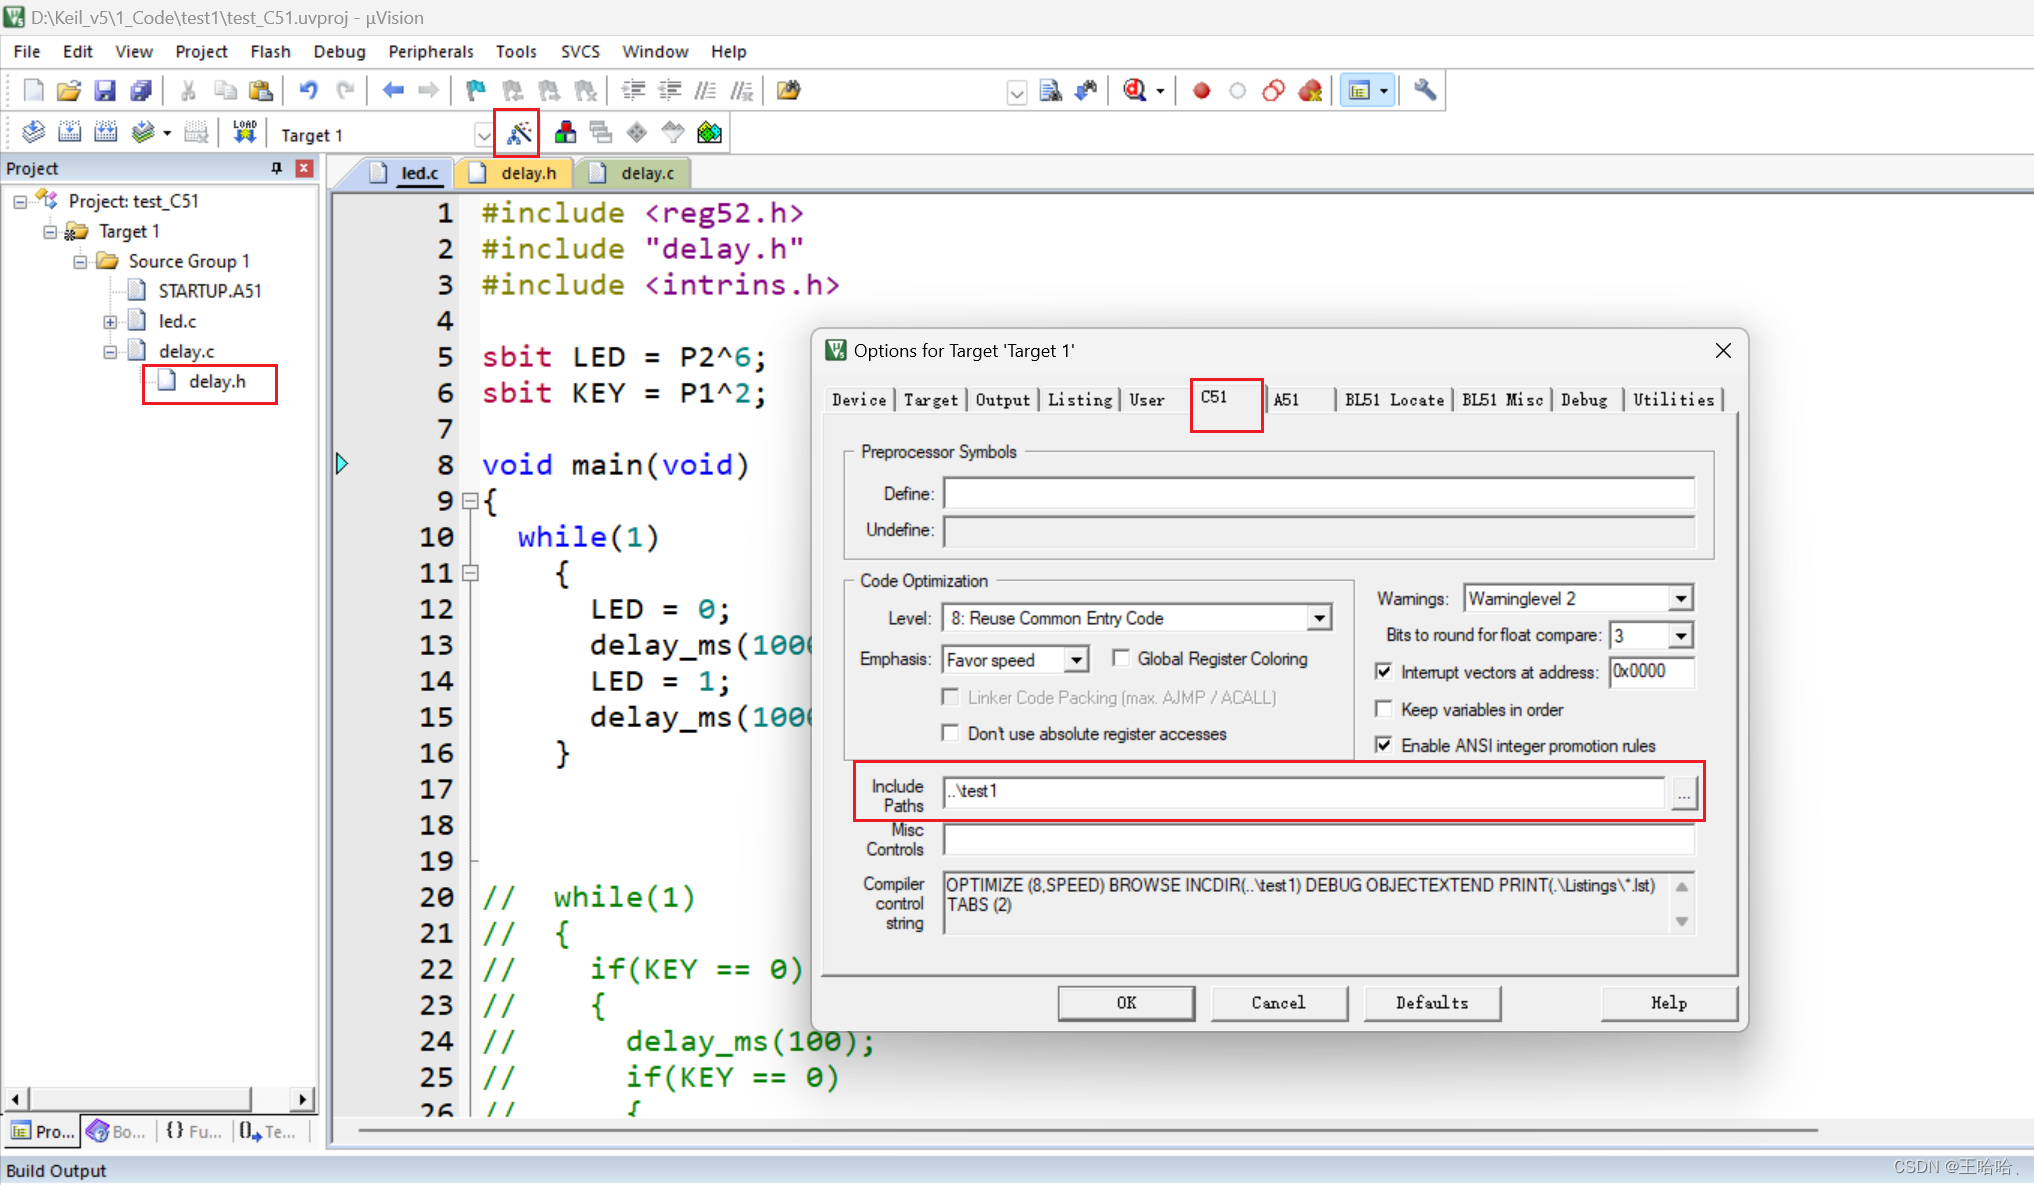Click Defaults button in dialog
2034x1185 pixels.
click(1427, 1002)
